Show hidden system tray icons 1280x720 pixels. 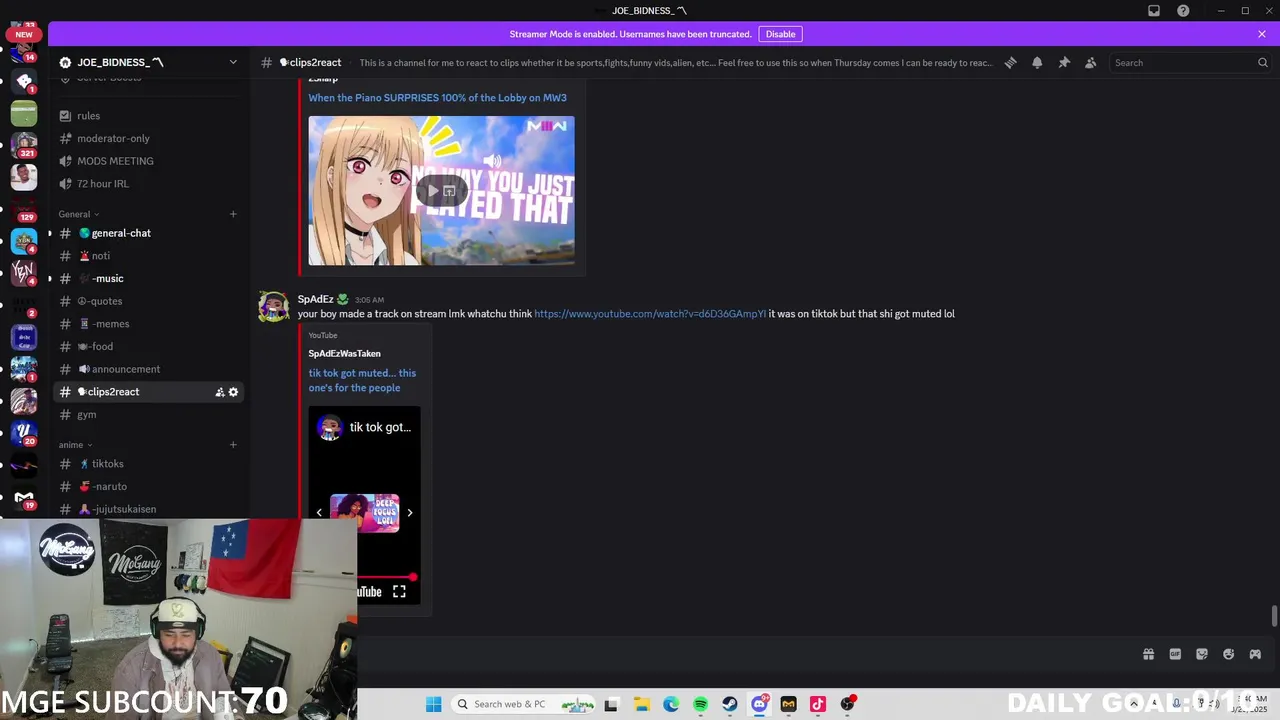click(x=1134, y=704)
